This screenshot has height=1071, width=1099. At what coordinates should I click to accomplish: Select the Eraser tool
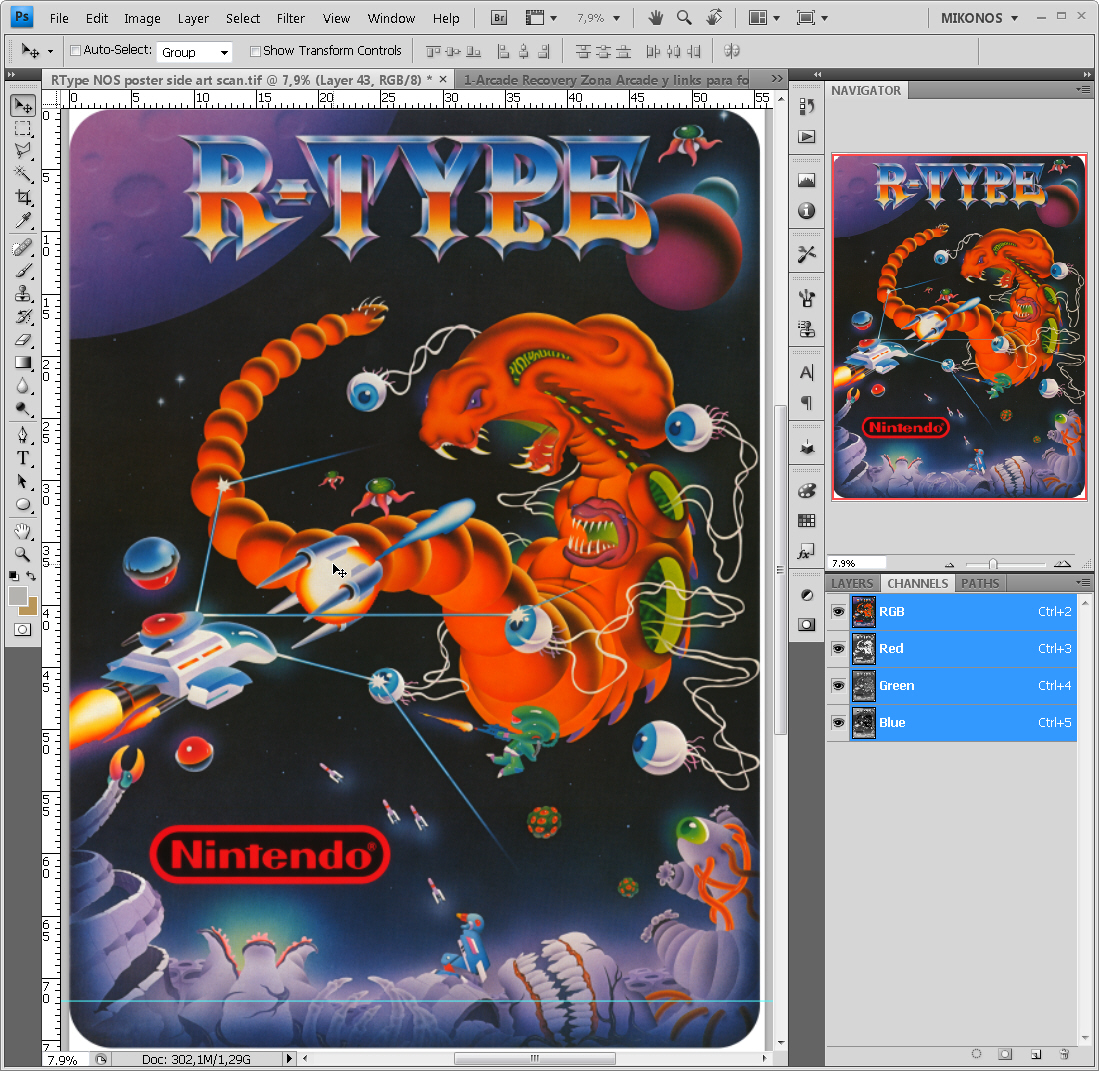[23, 340]
